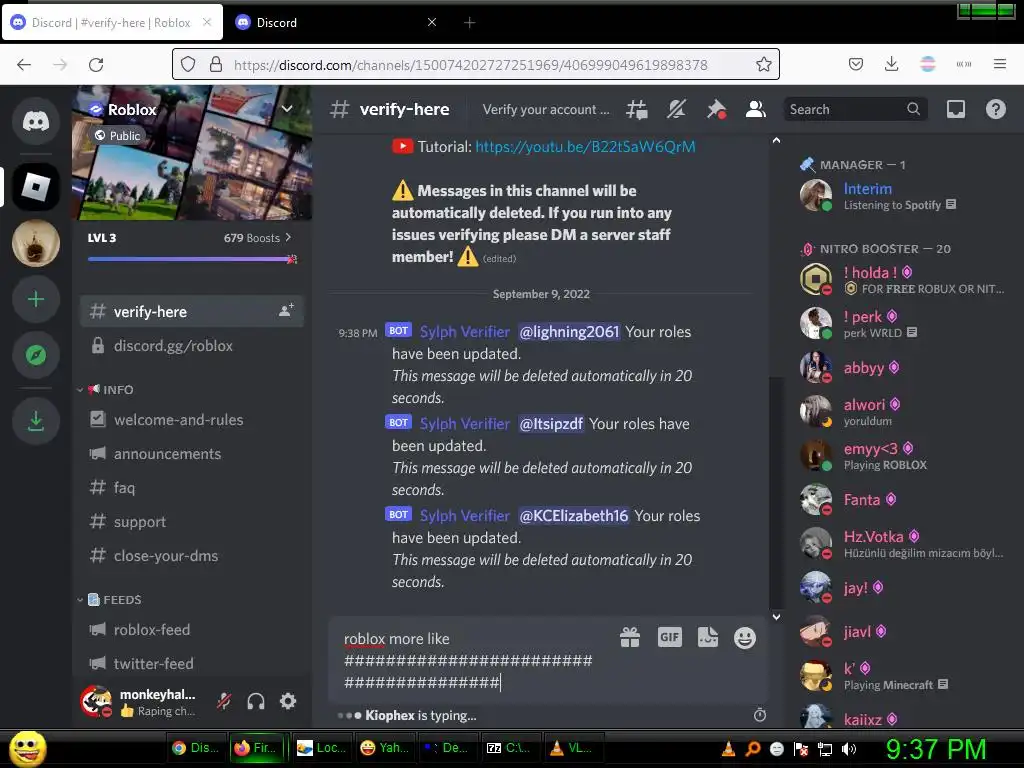The image size is (1024, 768).
Task: Open faq channel
Action: pyautogui.click(x=191, y=488)
